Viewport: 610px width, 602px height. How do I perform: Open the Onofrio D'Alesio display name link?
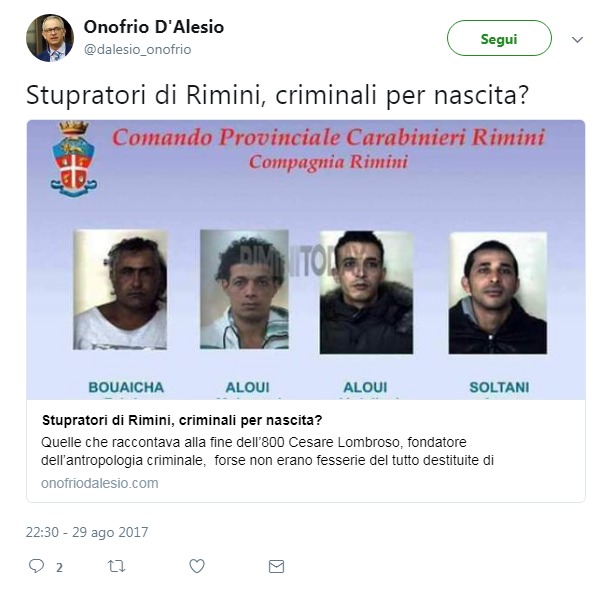point(154,27)
